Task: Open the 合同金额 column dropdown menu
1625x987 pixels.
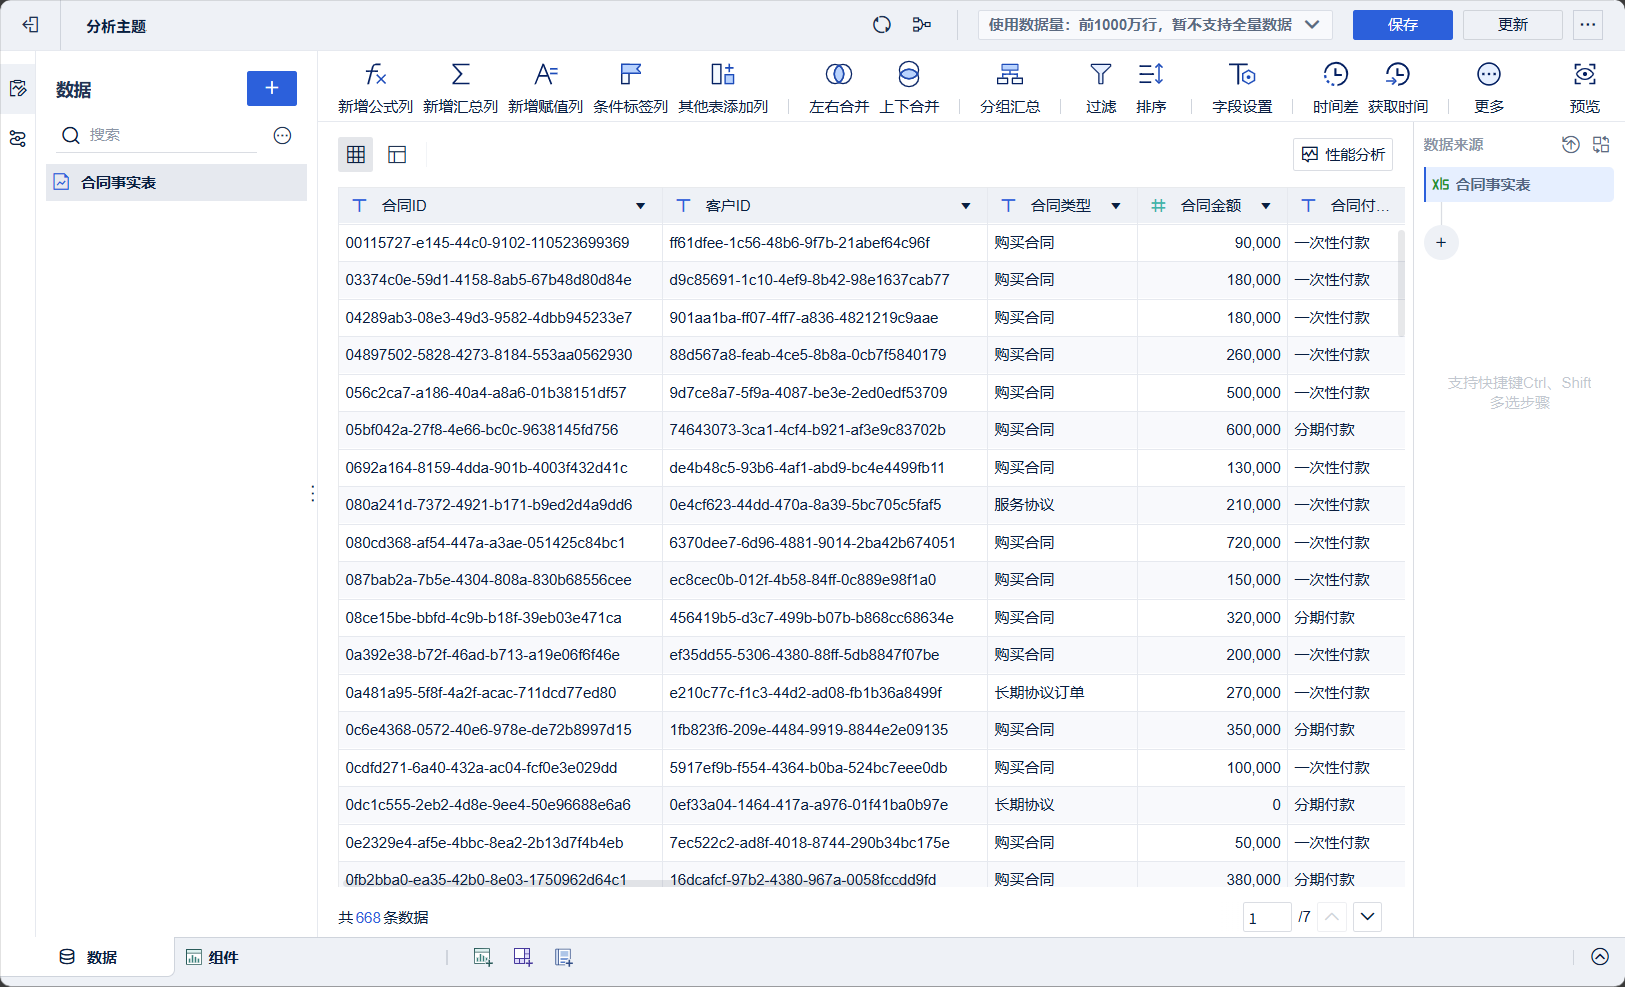Action: pyautogui.click(x=1266, y=206)
